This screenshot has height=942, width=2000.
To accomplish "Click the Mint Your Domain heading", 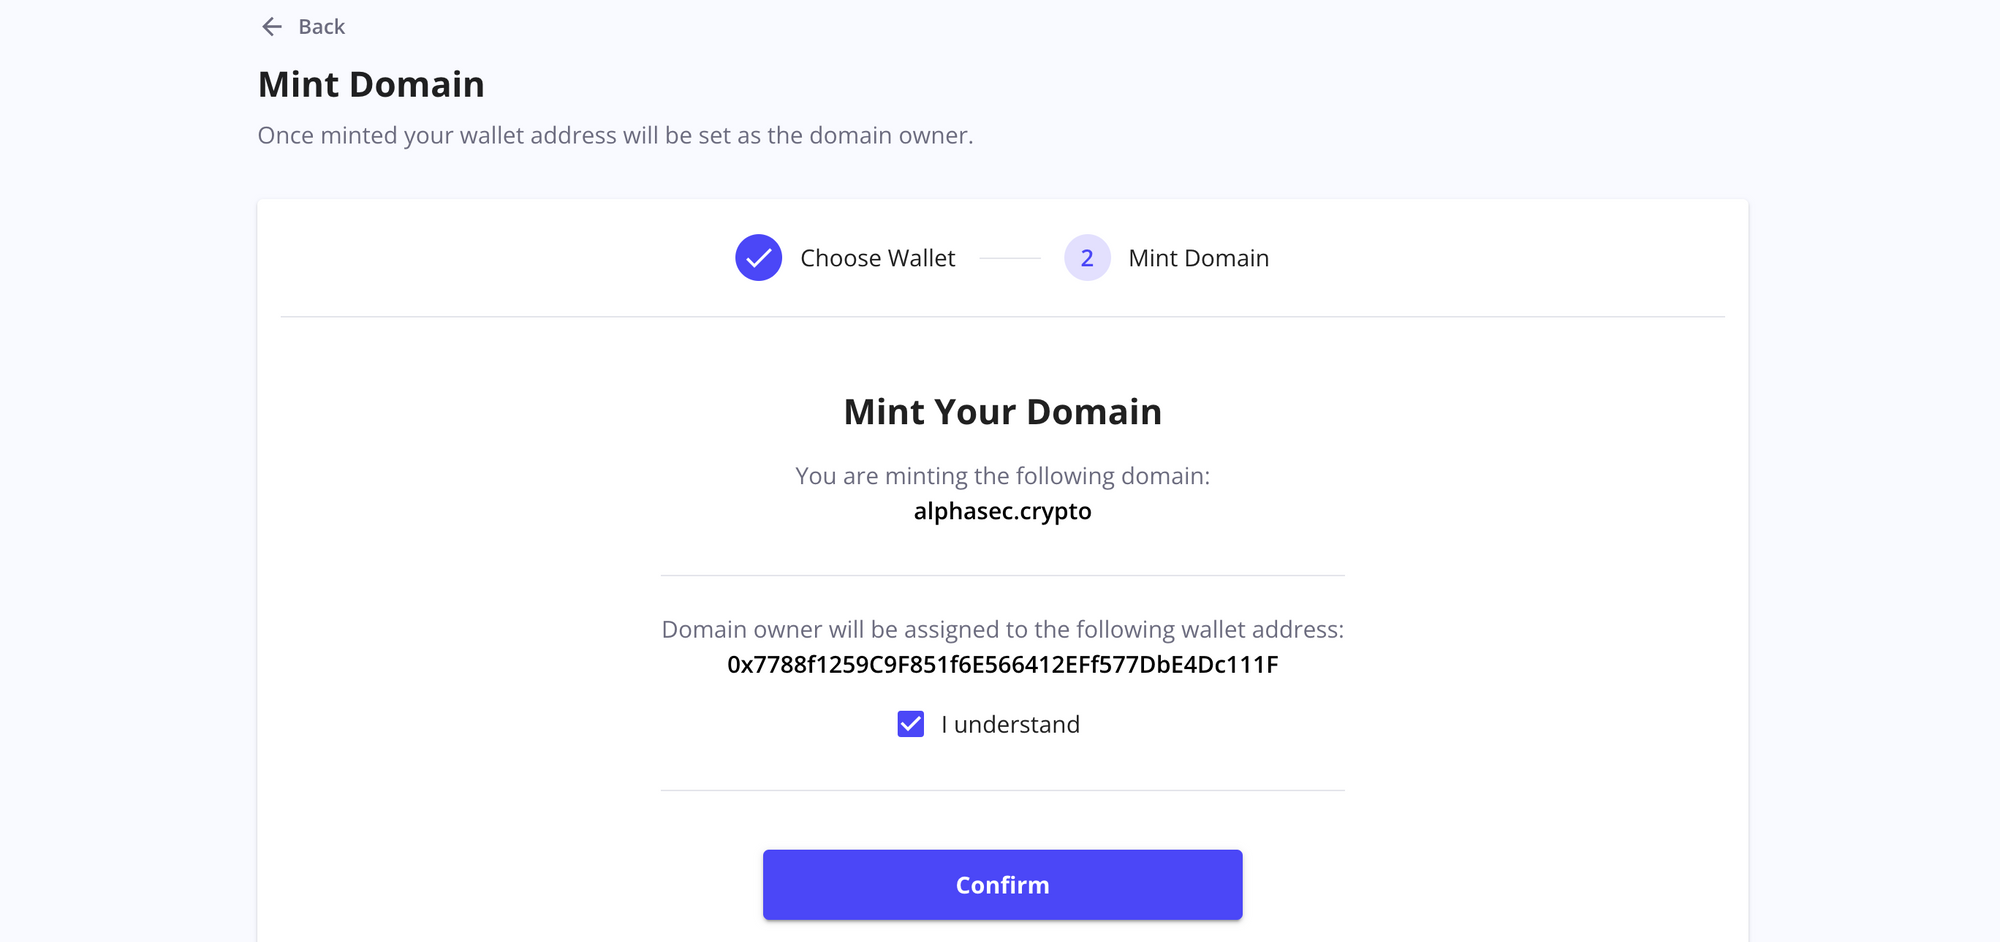I will pos(1002,411).
